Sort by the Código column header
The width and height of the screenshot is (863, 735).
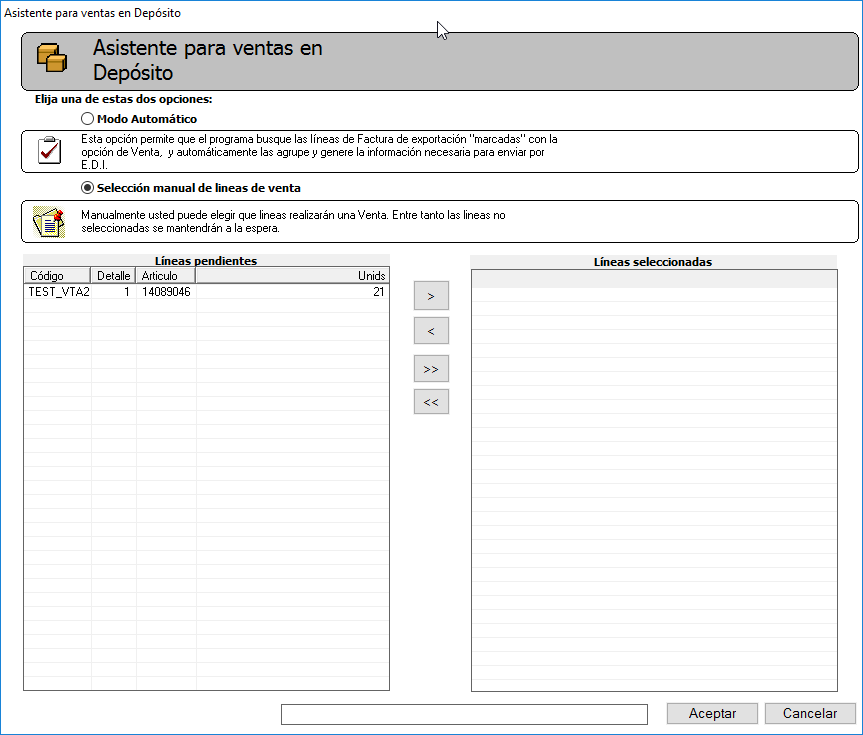(x=57, y=275)
